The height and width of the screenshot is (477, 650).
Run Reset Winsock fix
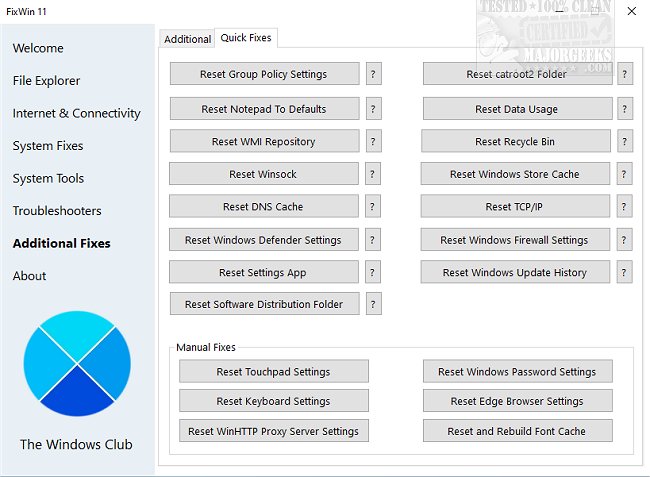tap(264, 174)
